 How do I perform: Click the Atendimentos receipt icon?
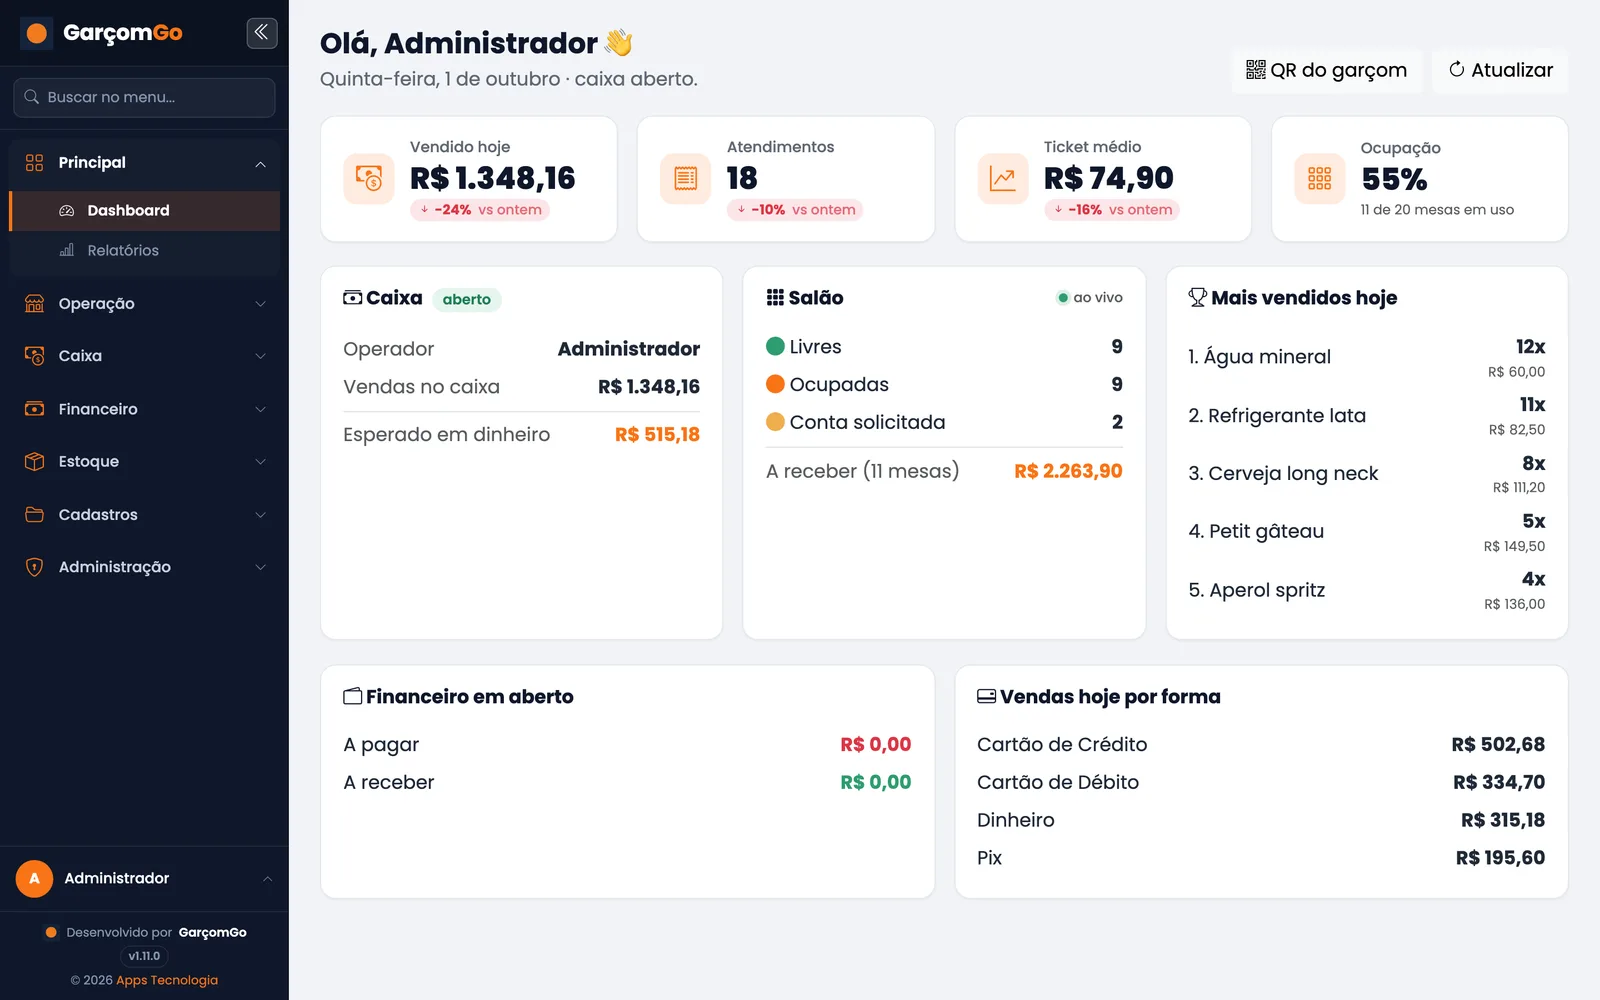(685, 179)
